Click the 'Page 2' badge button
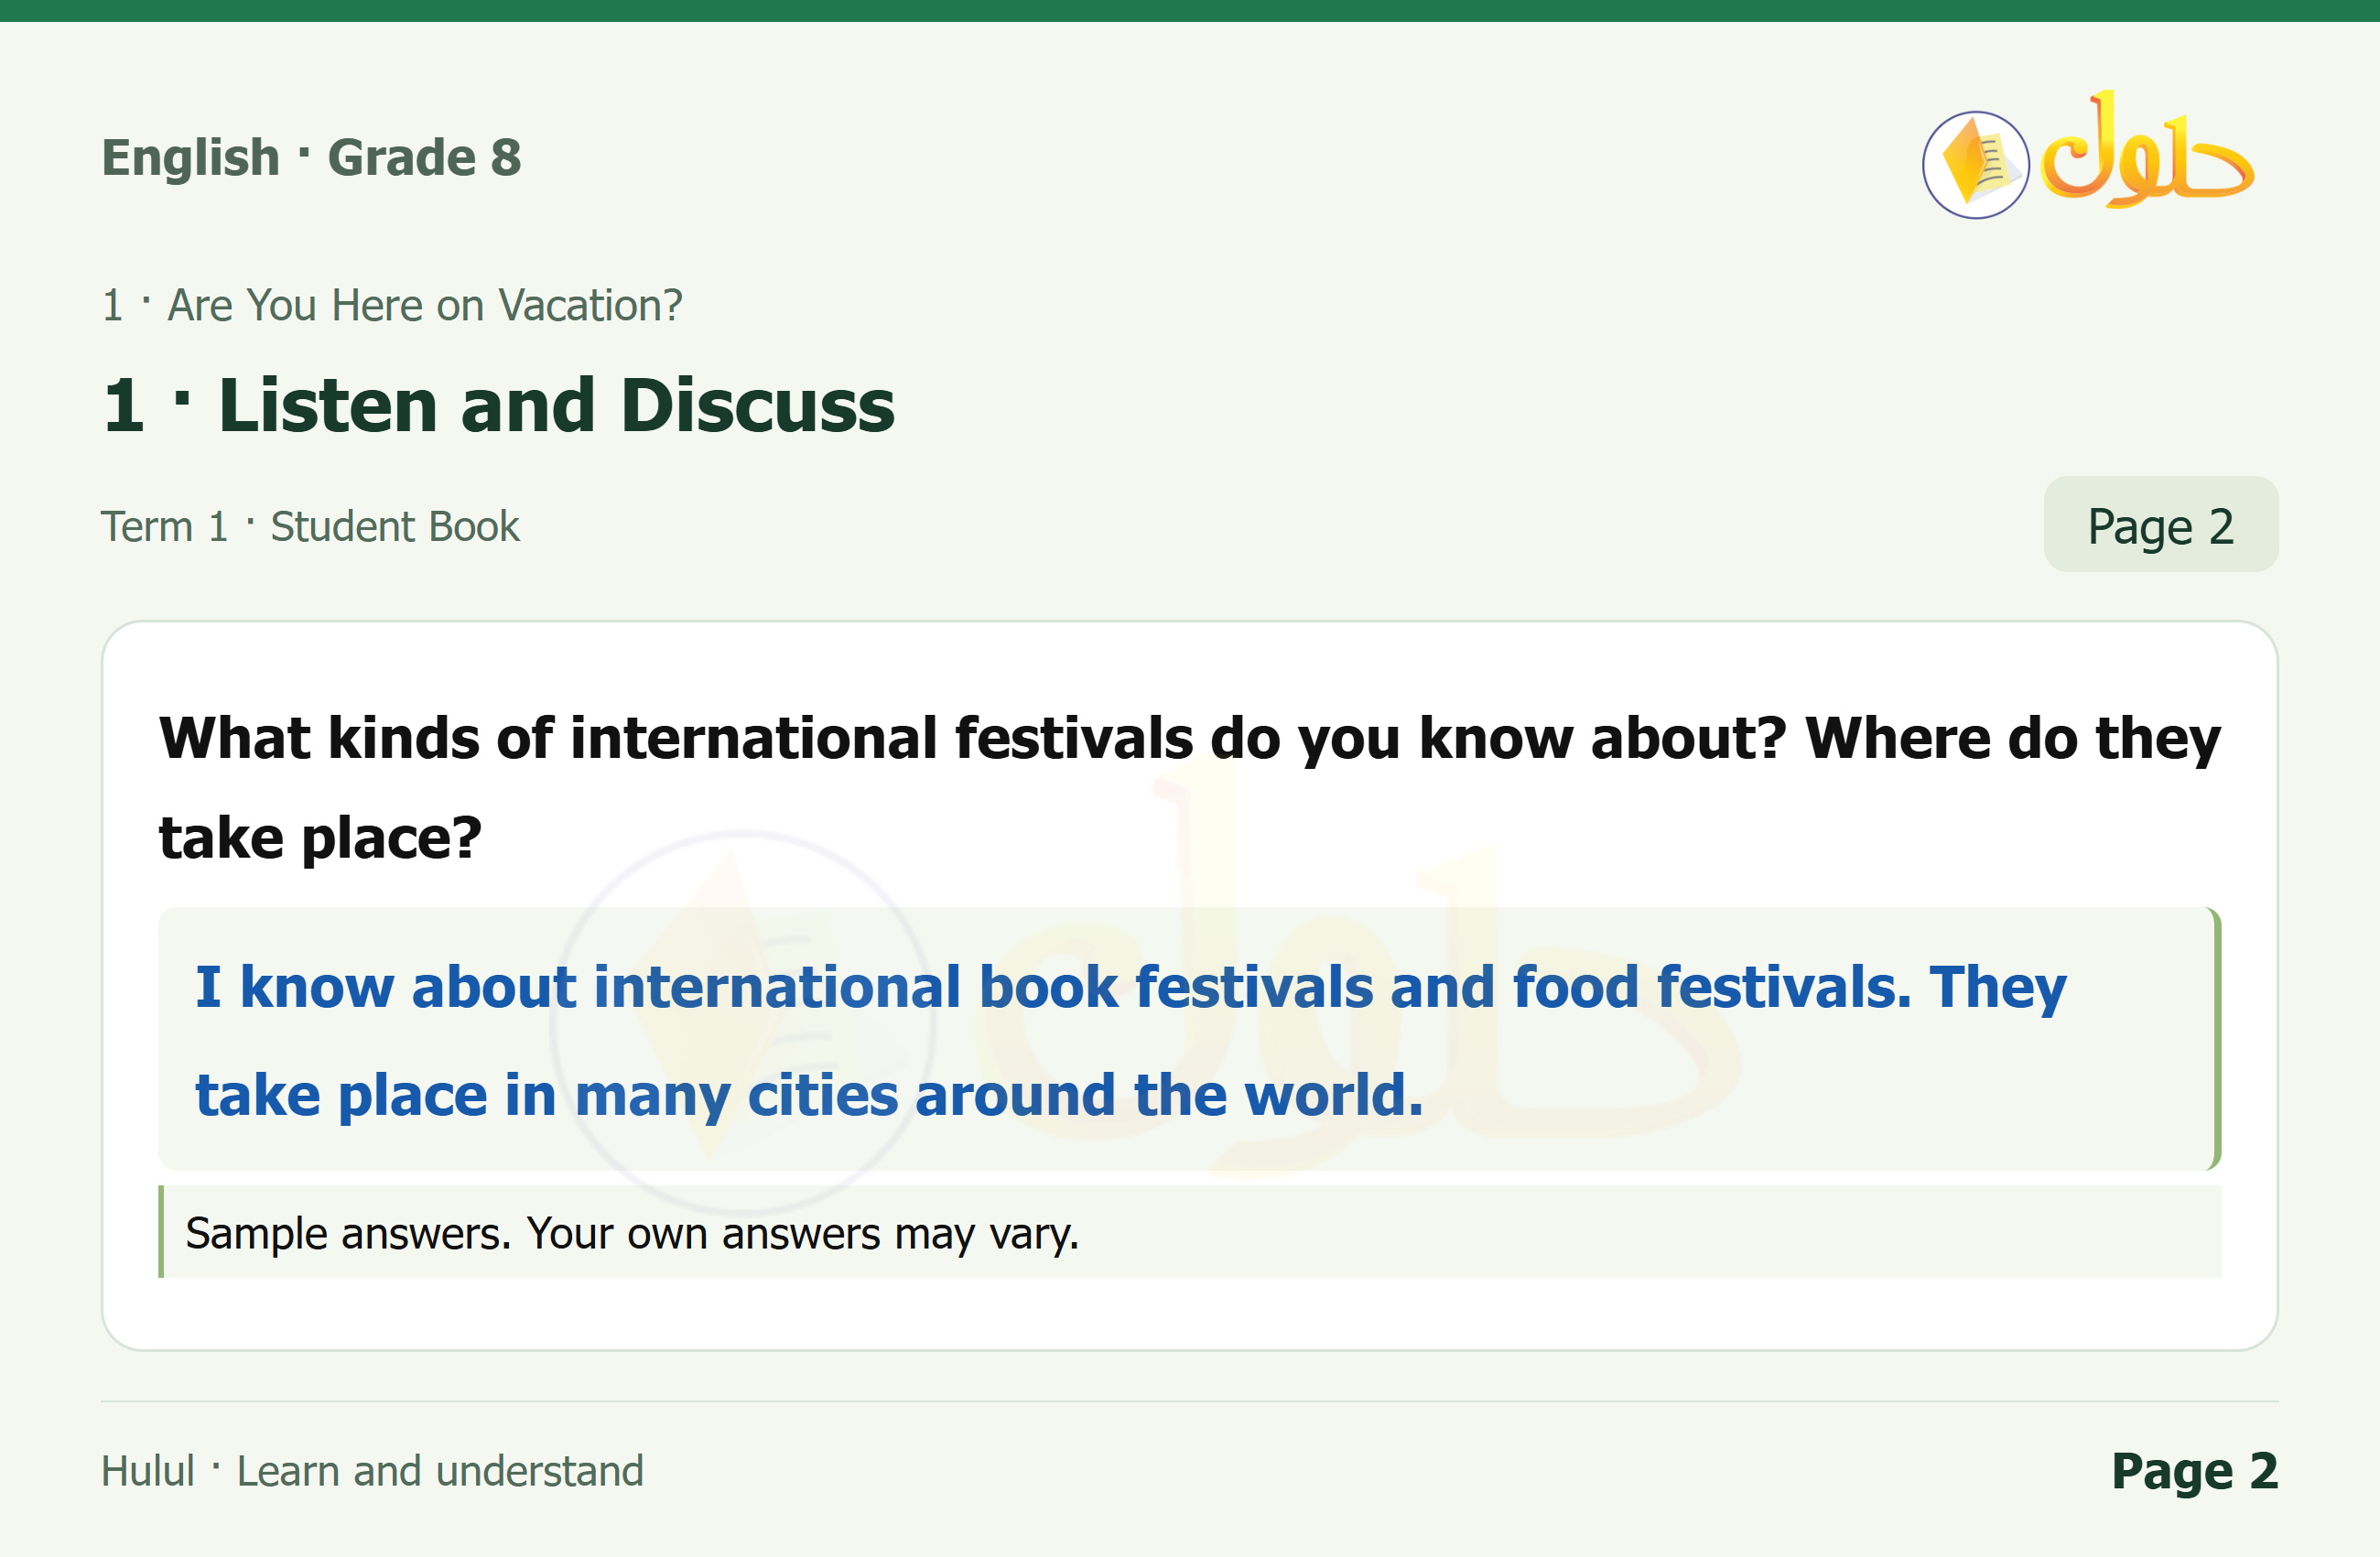This screenshot has width=2380, height=1557. coord(2160,525)
